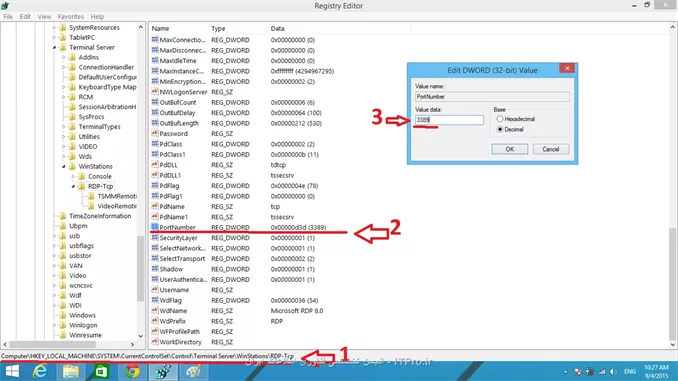The image size is (678, 381).
Task: Select the MinEncryptionLevel value row
Action: tap(233, 81)
